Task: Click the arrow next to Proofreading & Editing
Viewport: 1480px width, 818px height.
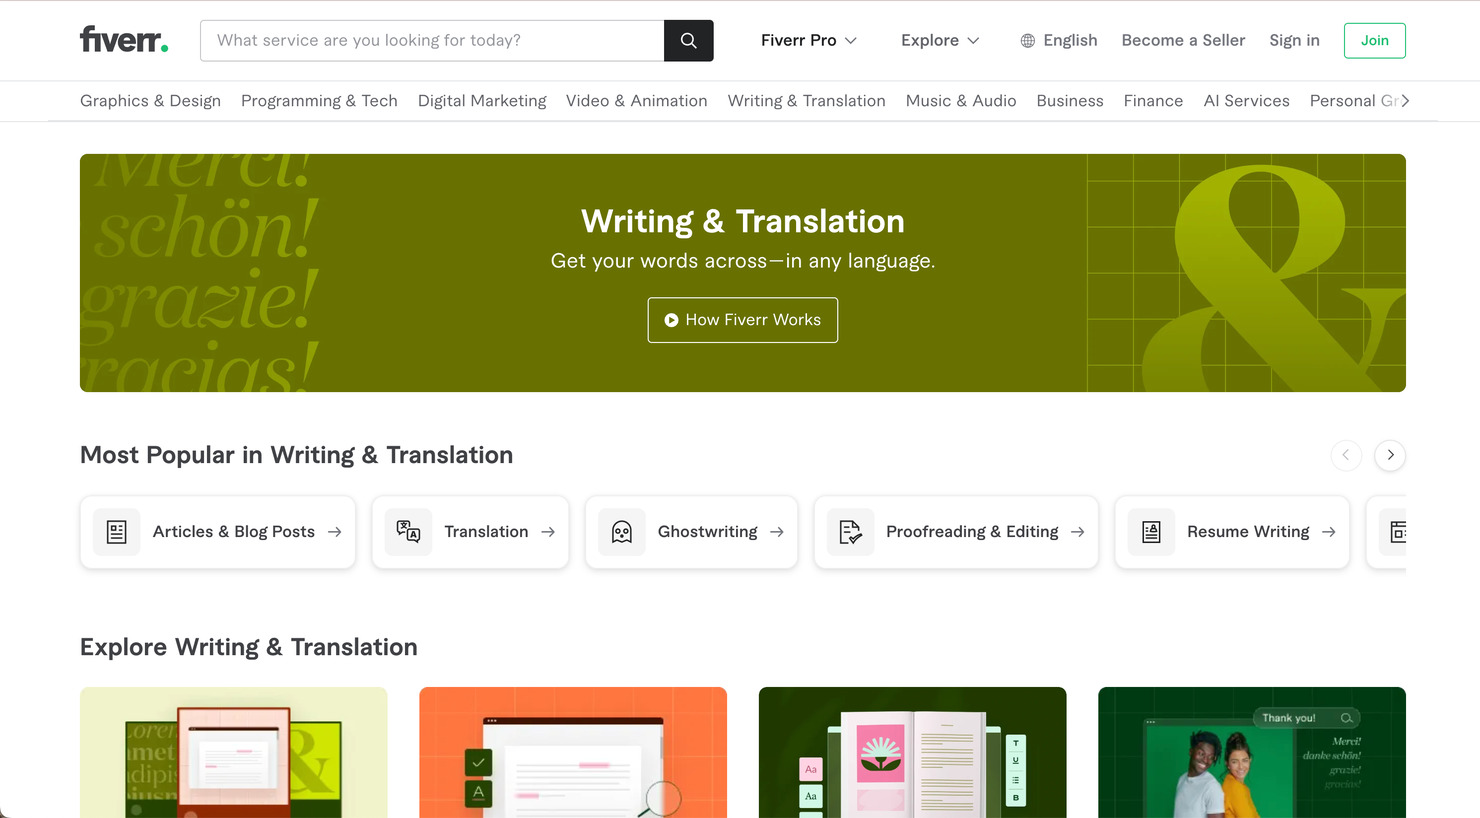Action: point(1077,532)
